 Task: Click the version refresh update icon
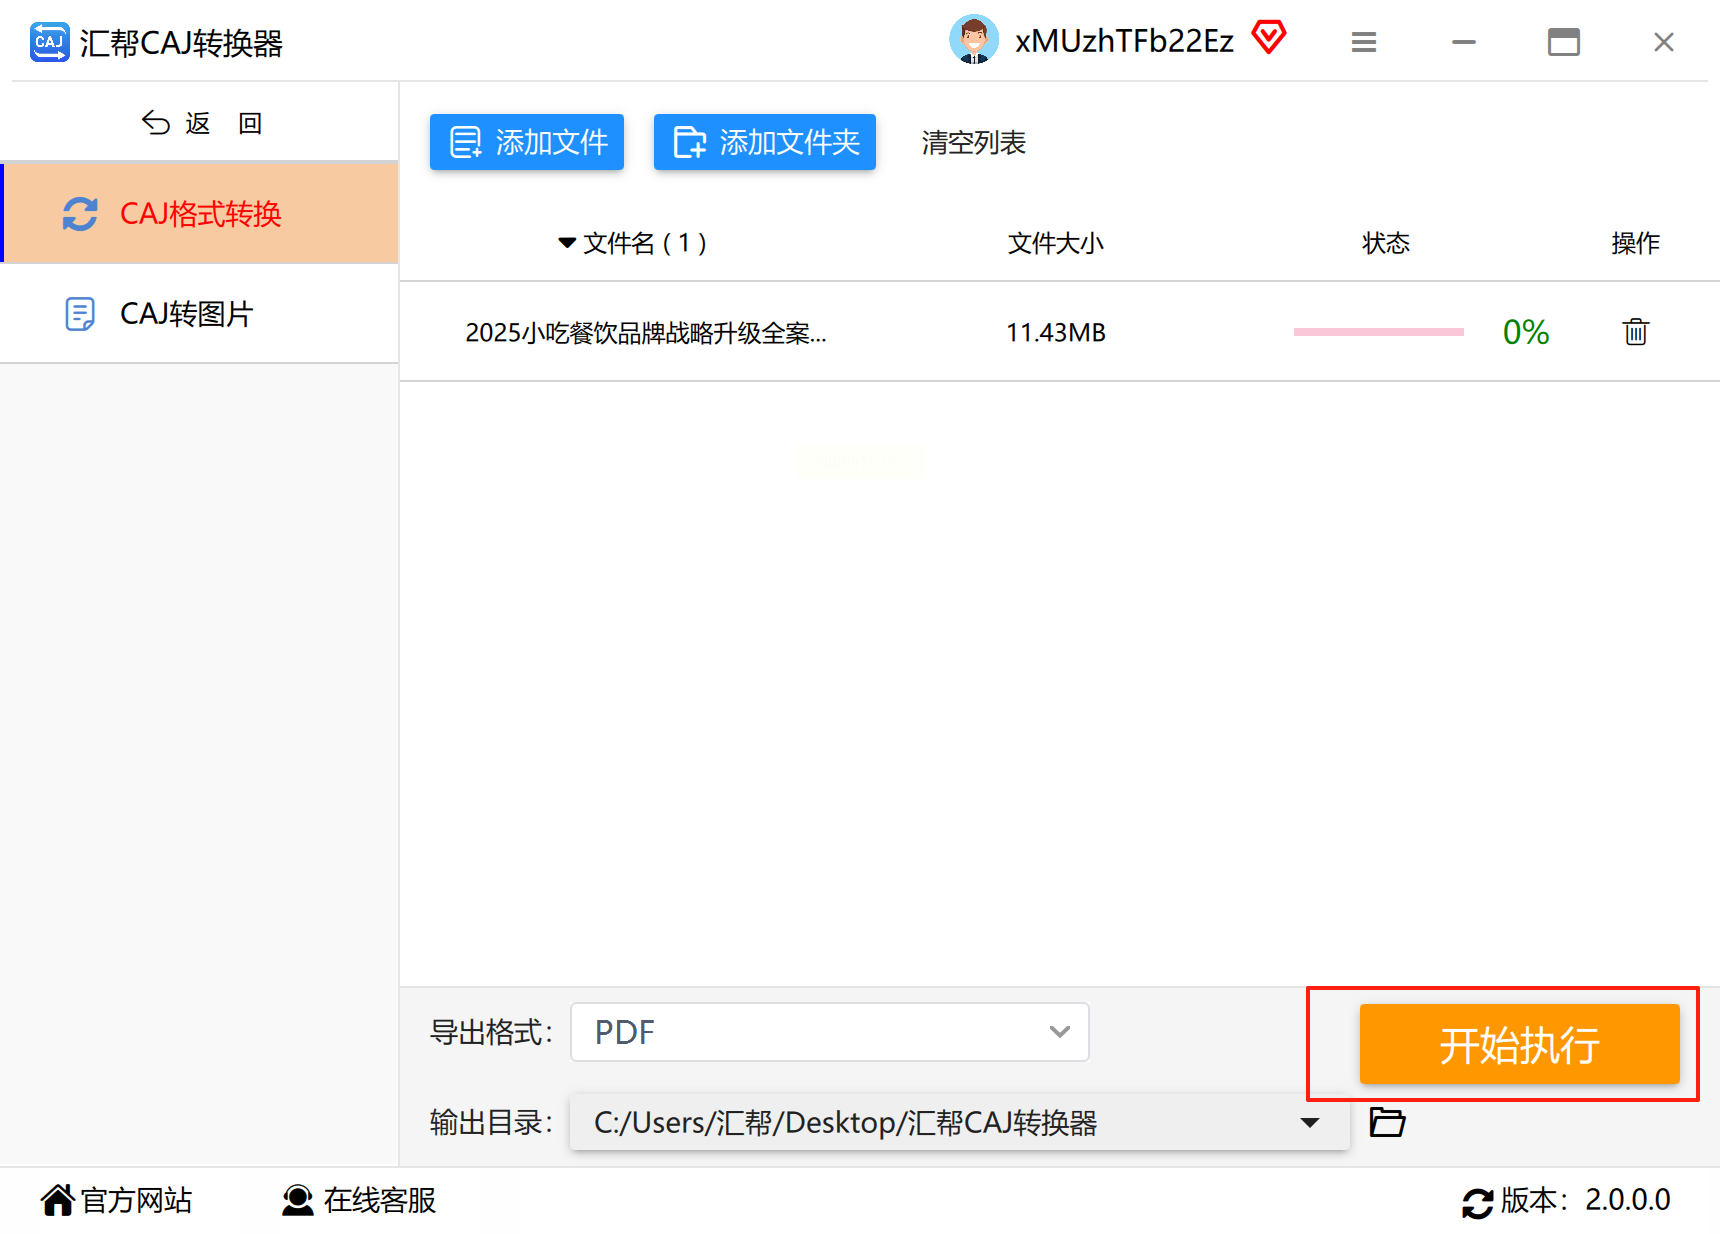[1477, 1202]
